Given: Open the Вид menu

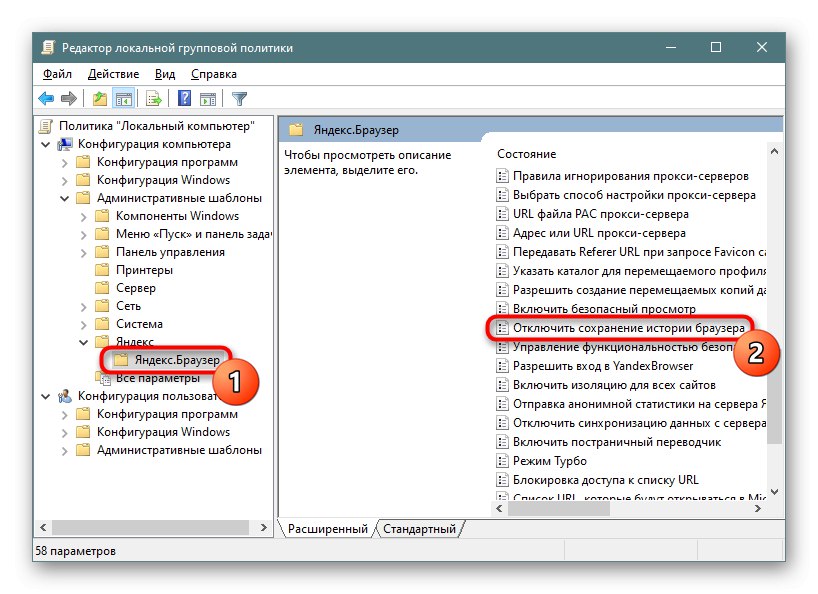Looking at the screenshot, I should 165,74.
